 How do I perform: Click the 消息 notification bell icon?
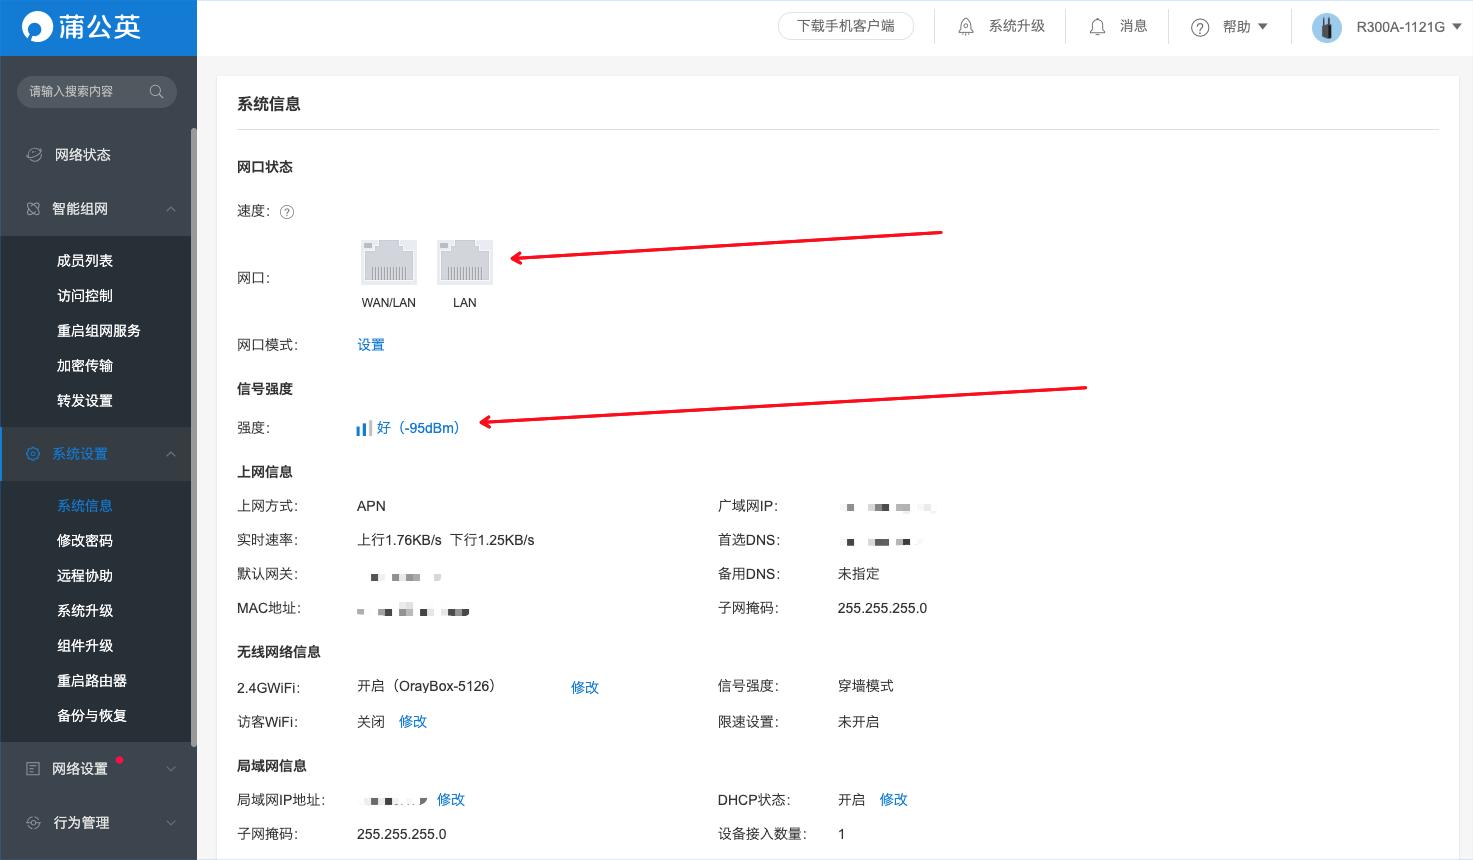1097,26
